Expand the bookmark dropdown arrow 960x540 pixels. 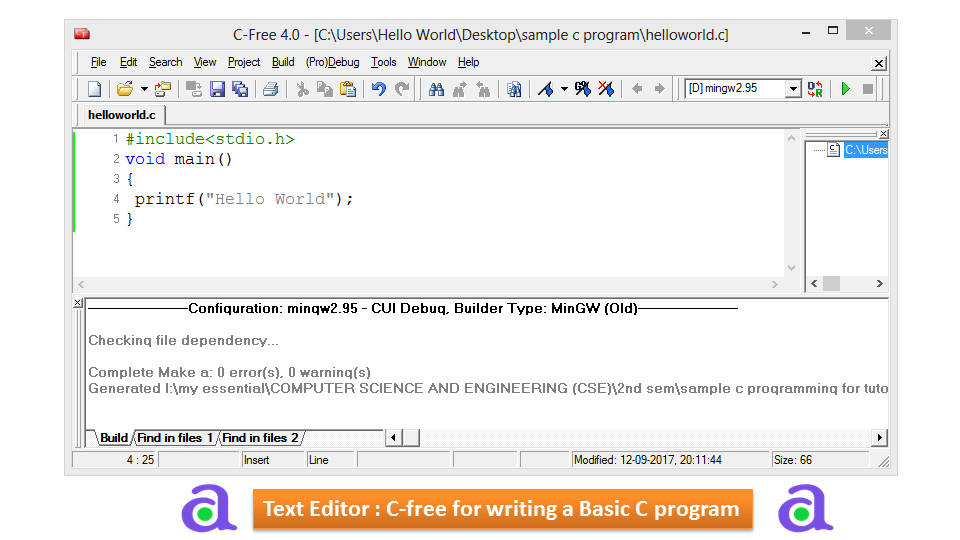(564, 89)
